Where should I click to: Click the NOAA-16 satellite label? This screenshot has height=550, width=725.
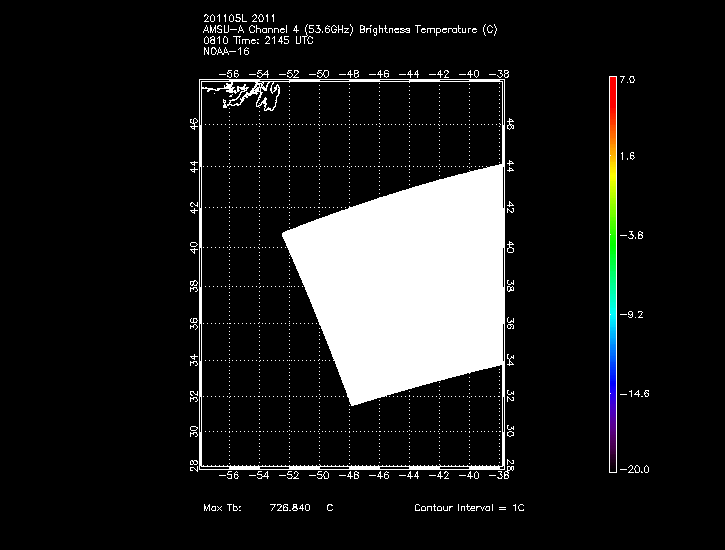click(x=224, y=51)
